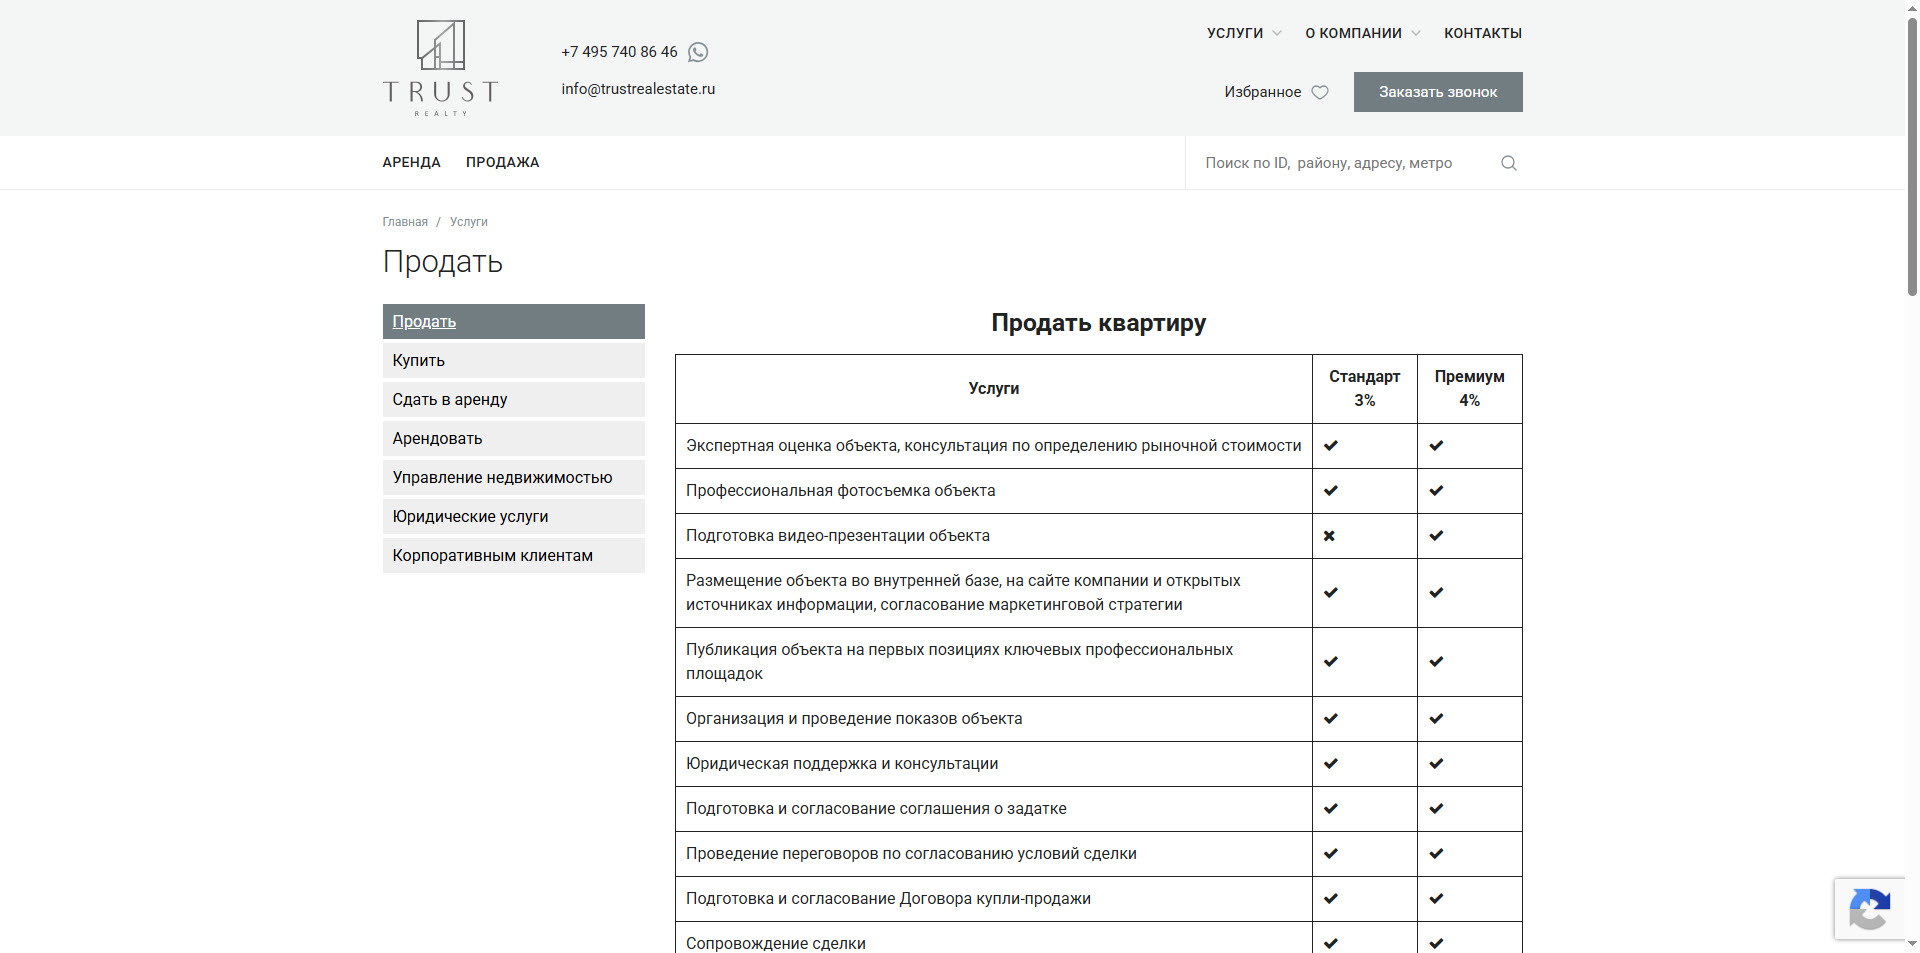Click the Стандарт 3% column header

(x=1364, y=389)
